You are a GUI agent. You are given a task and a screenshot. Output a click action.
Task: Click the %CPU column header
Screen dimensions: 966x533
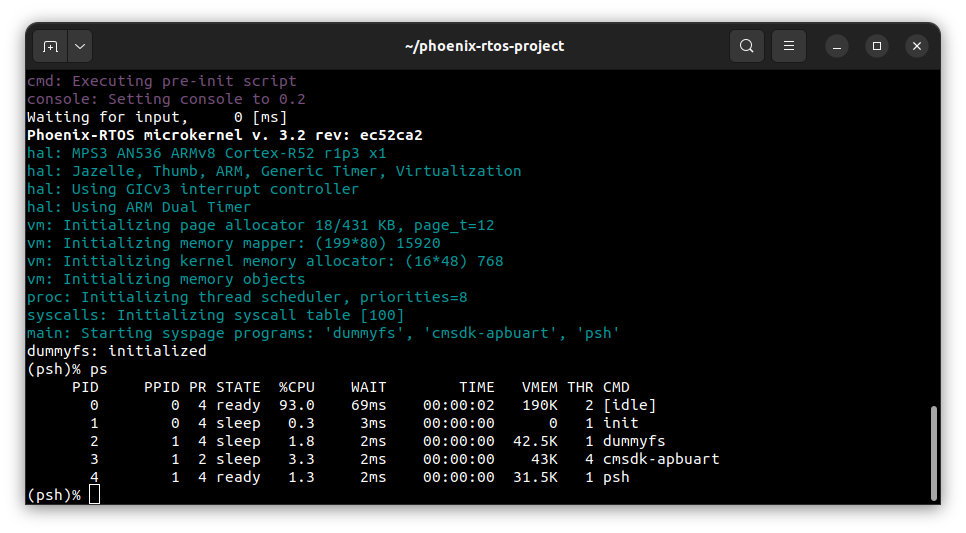[296, 387]
